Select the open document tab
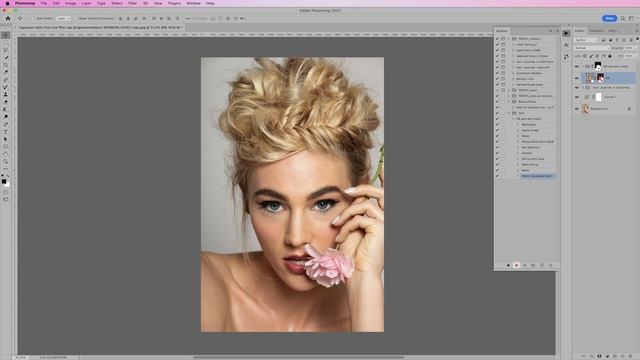The image size is (640, 360). click(100, 27)
